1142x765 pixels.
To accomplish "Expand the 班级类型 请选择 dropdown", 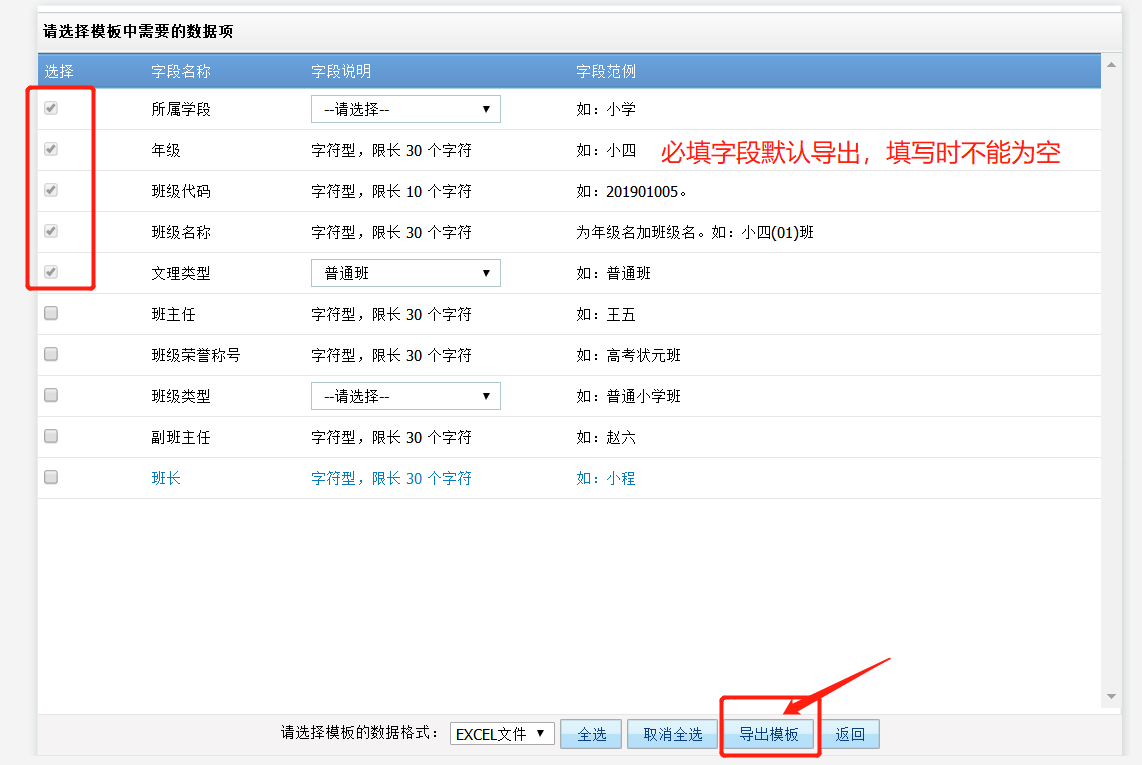I will (405, 395).
